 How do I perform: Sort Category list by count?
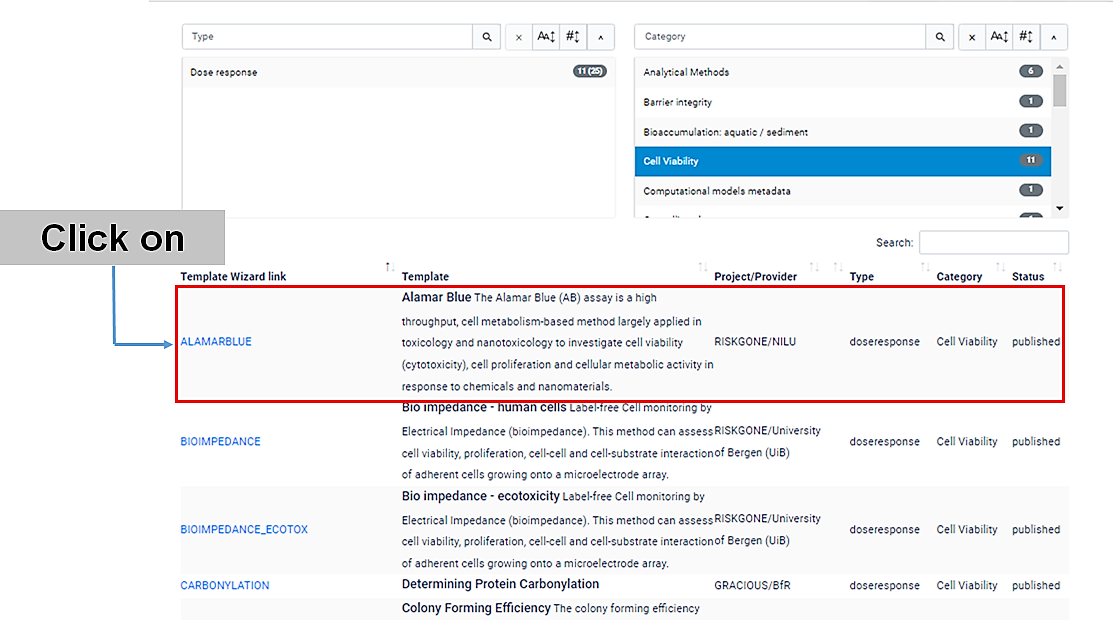[x=1026, y=37]
